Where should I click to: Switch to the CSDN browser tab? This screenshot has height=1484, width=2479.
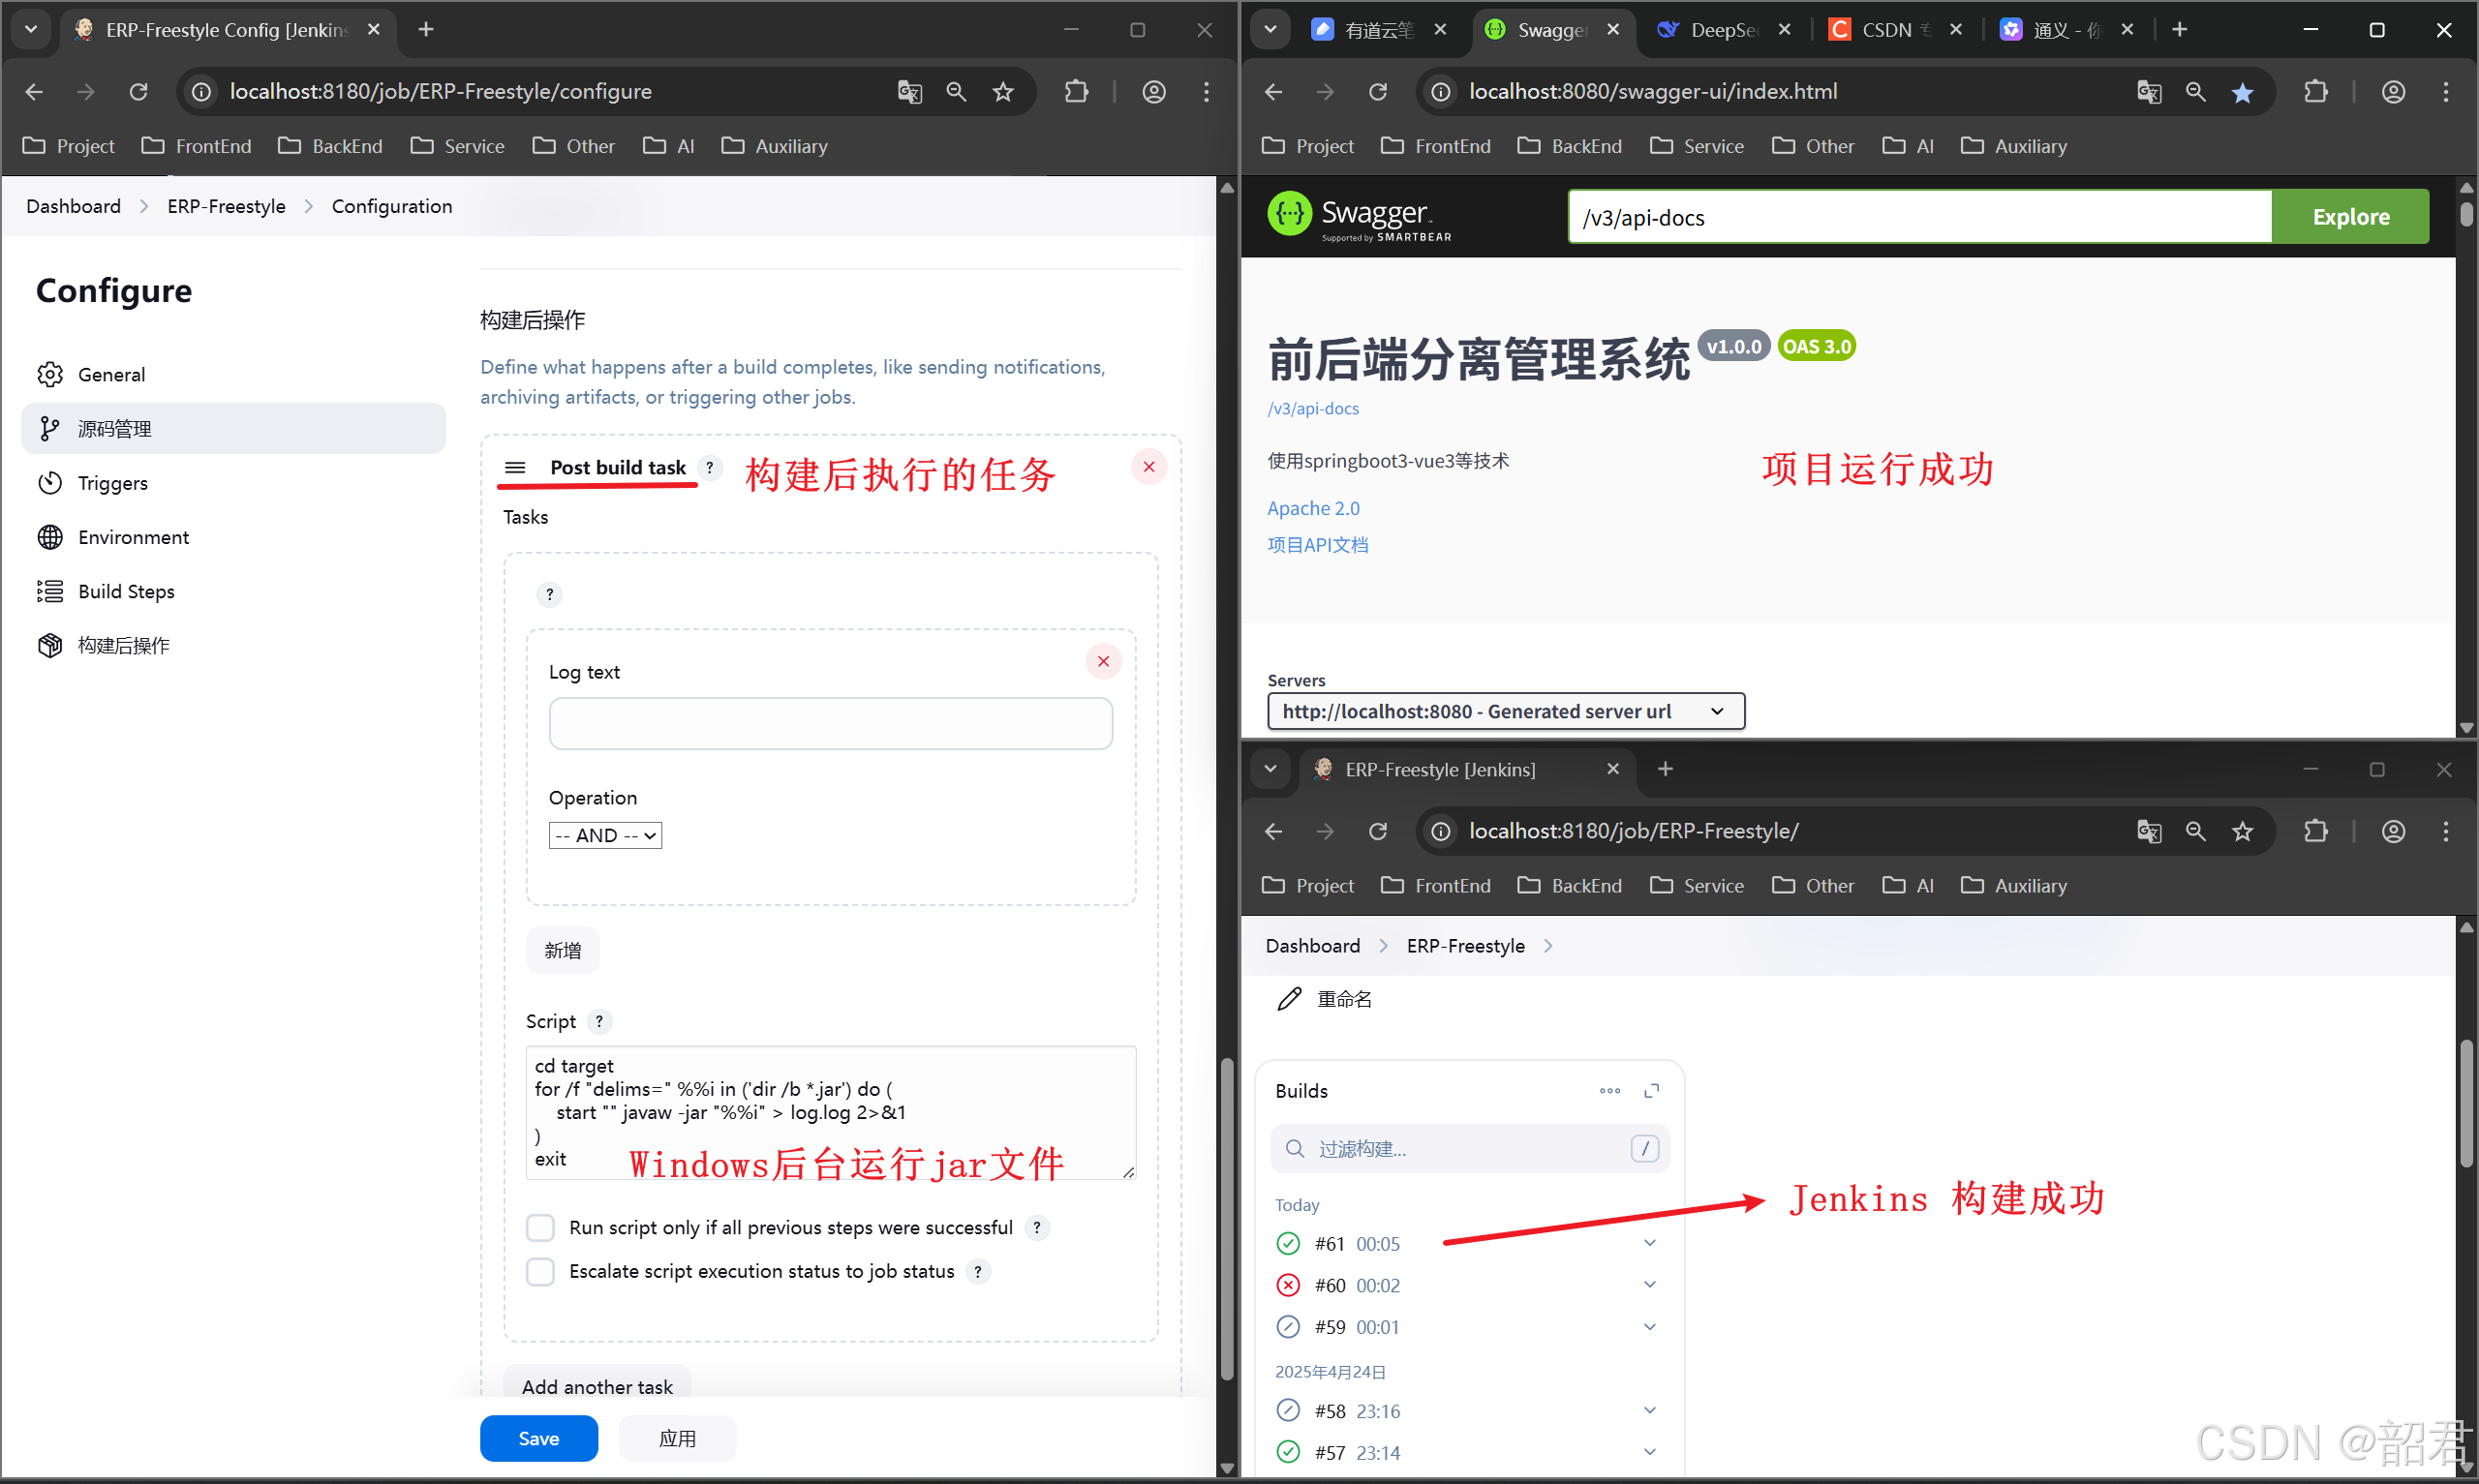pos(1885,30)
